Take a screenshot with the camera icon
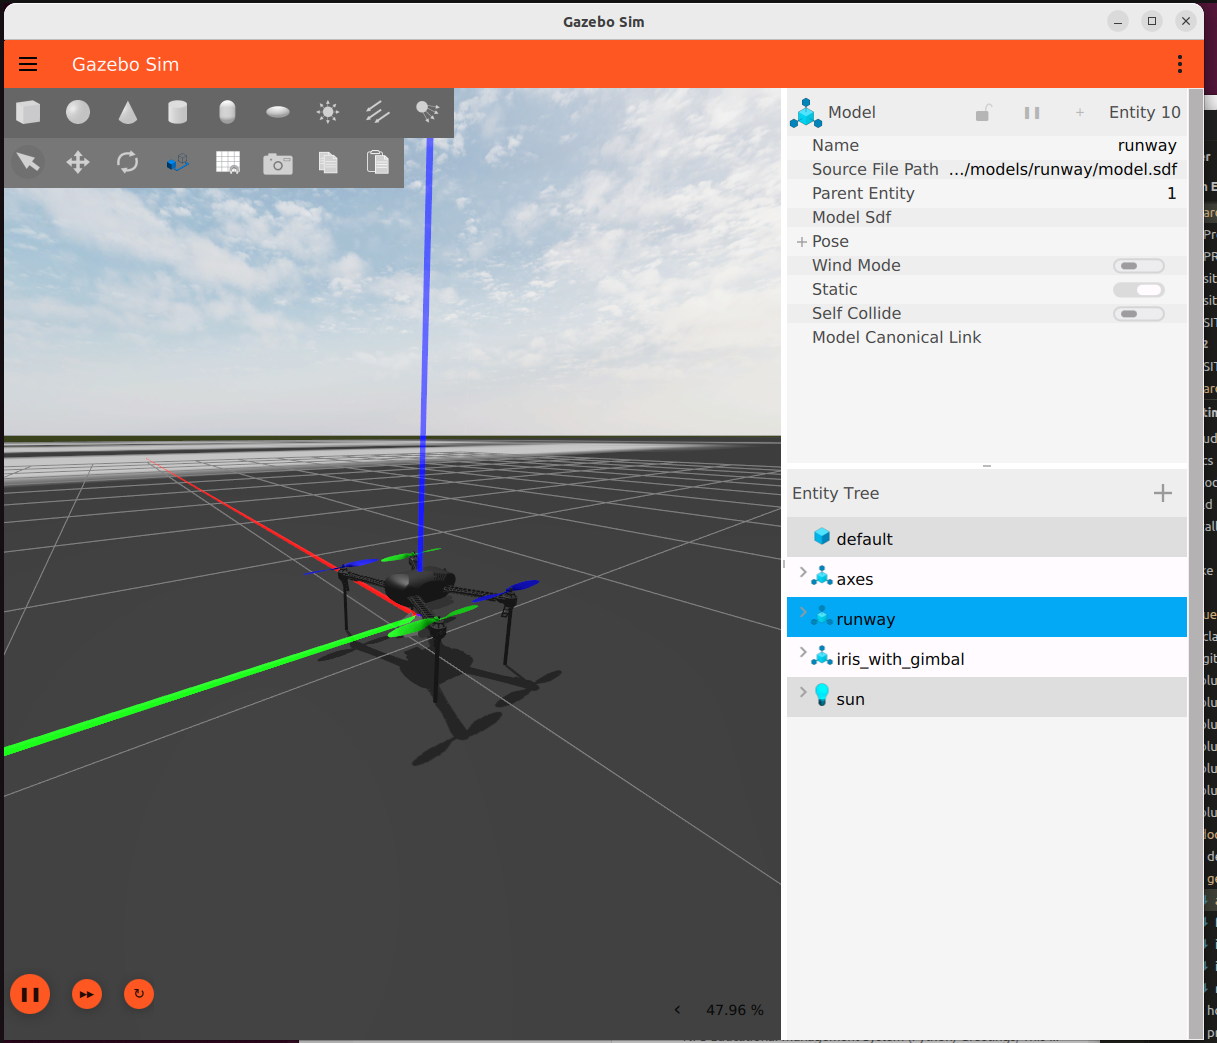Screen dimensions: 1217x1043 coord(278,163)
